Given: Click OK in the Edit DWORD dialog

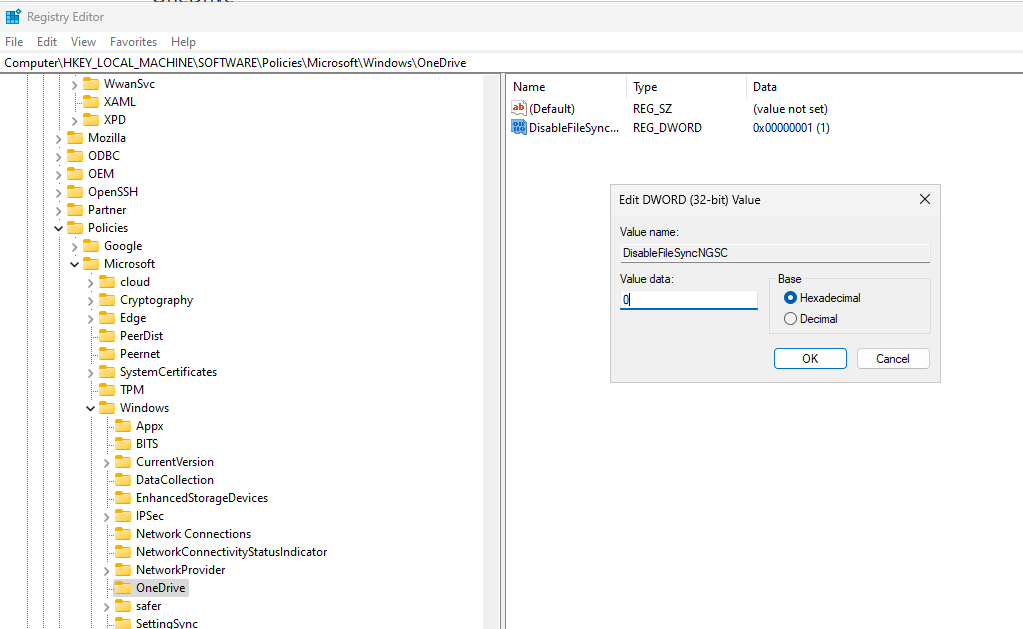Looking at the screenshot, I should (x=810, y=358).
